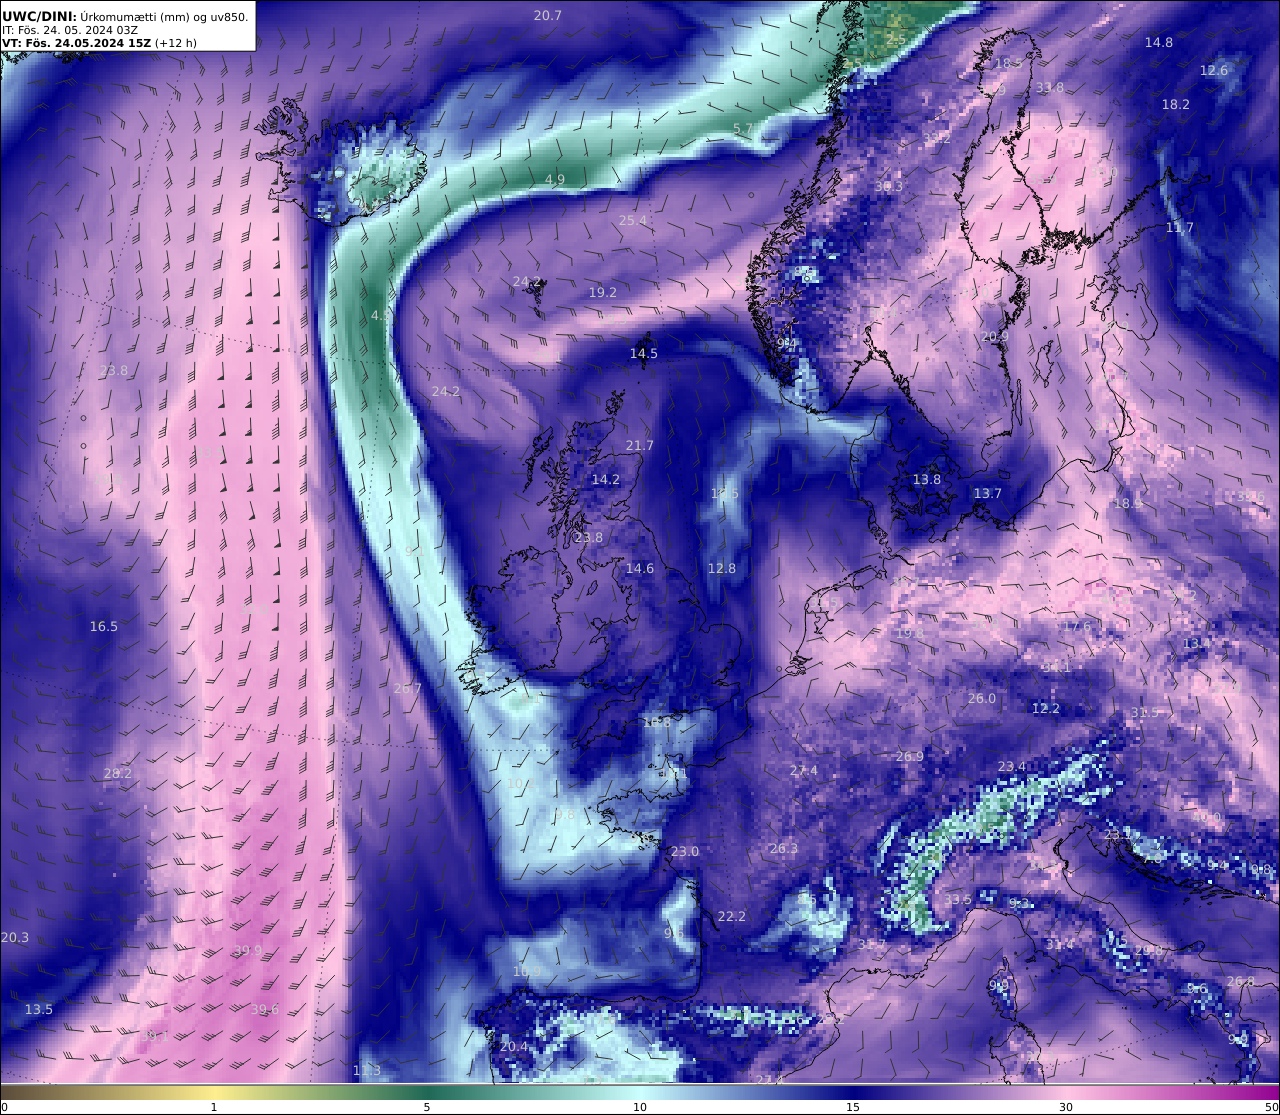Pick the 33.8 value label
1280x1115 pixels.
(x=1050, y=87)
